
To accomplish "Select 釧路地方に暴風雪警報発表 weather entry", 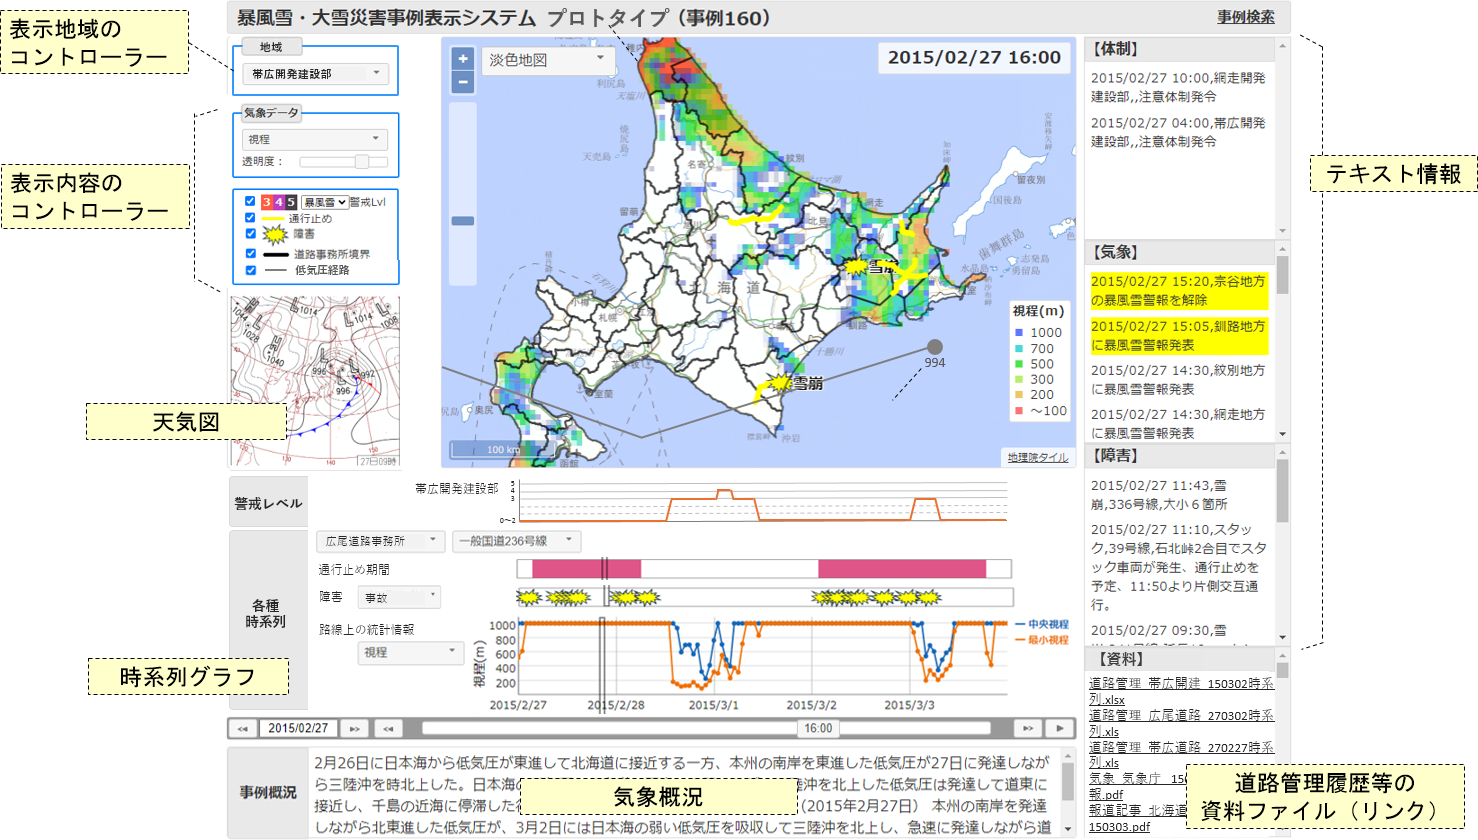I will pyautogui.click(x=1179, y=335).
